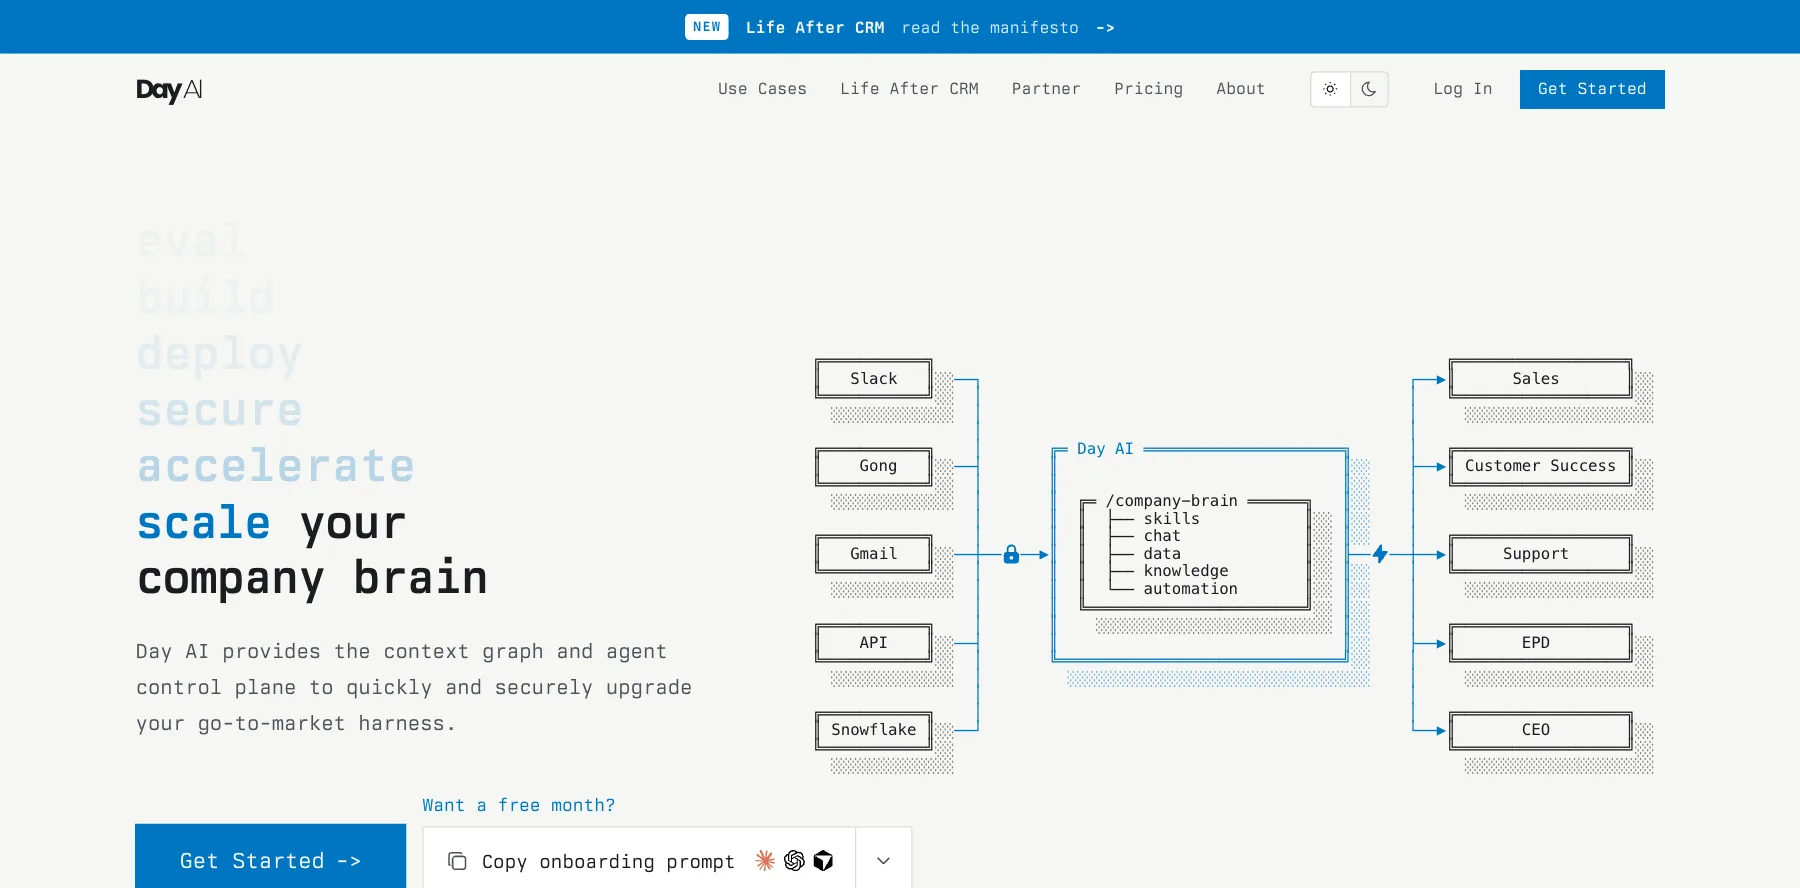Click the Support output box

pyautogui.click(x=1540, y=554)
